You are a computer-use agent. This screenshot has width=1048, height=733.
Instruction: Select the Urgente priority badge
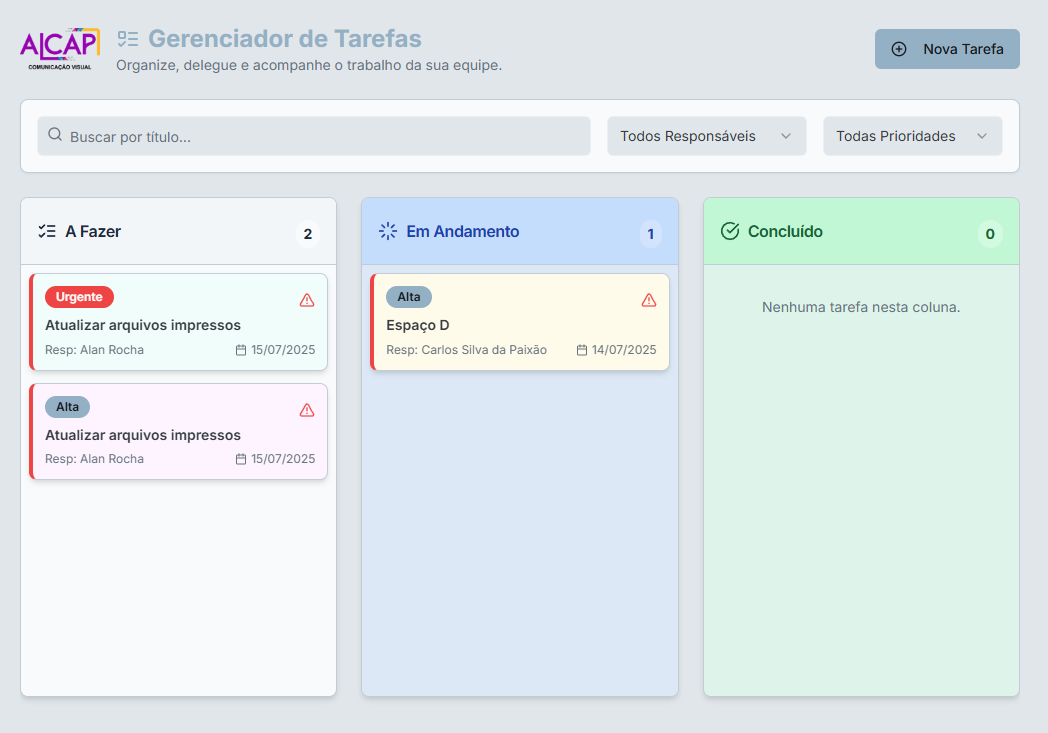click(x=78, y=296)
